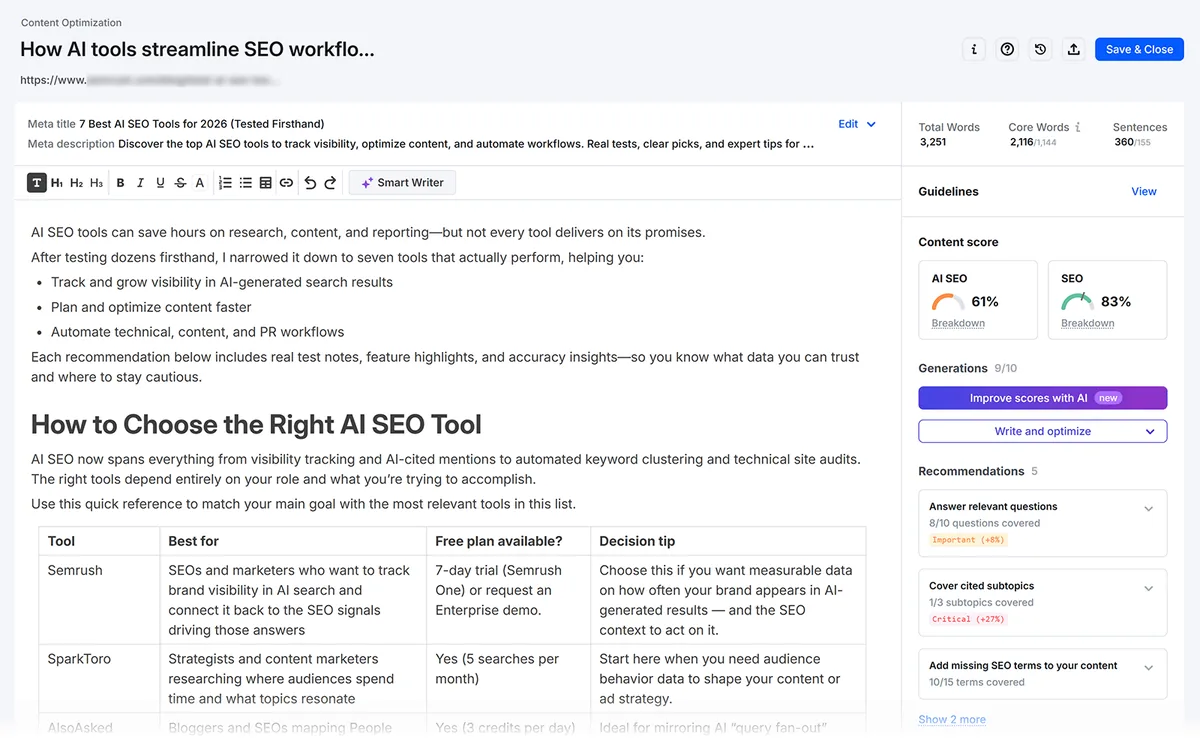Select the normal text style icon

point(37,183)
